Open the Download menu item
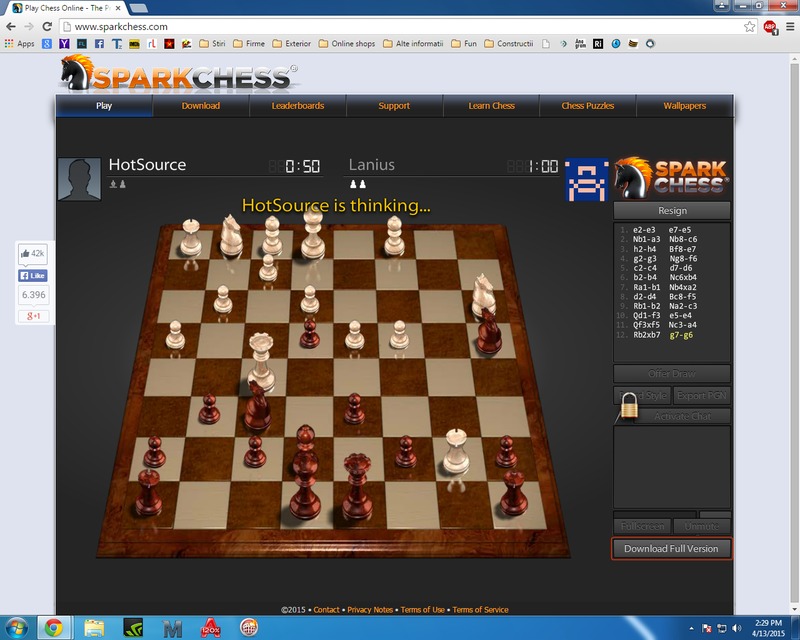 click(x=201, y=106)
